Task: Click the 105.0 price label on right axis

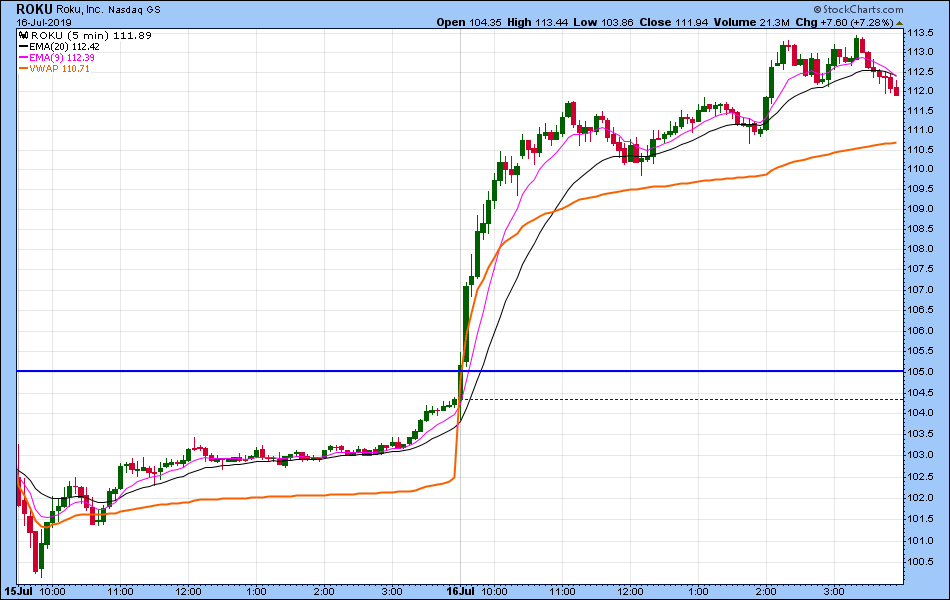Action: pyautogui.click(x=922, y=371)
